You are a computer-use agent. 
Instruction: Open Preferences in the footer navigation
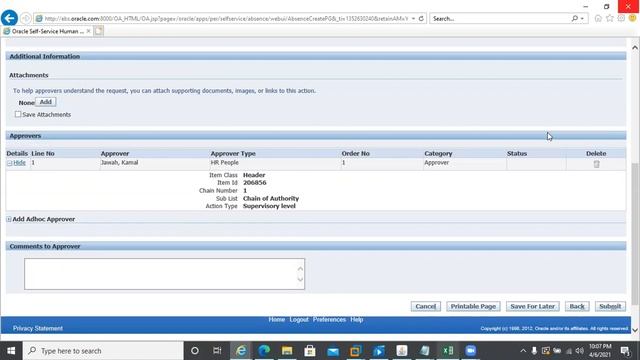(329, 320)
